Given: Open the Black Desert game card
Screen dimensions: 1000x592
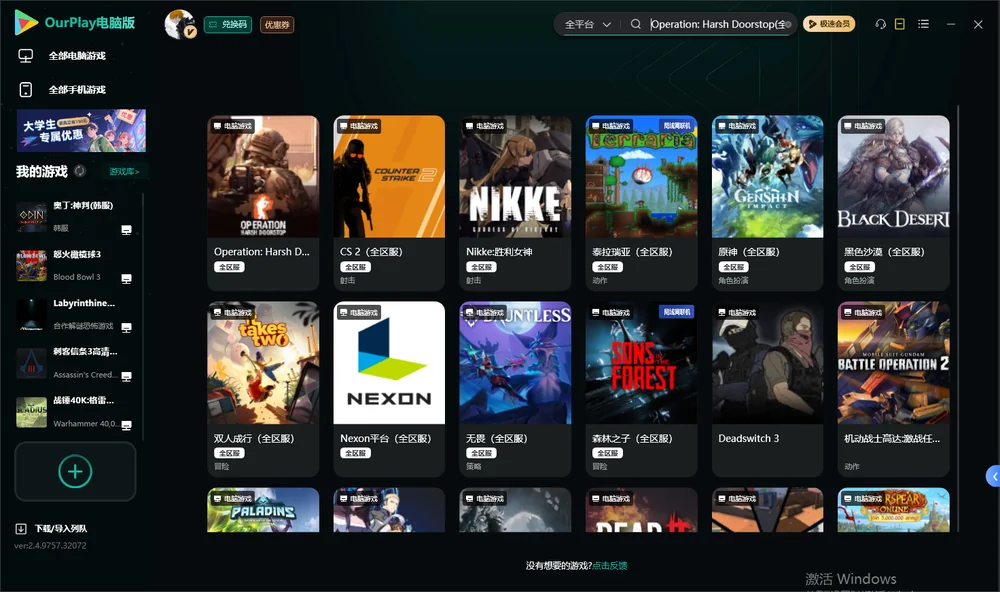Looking at the screenshot, I should 893,203.
